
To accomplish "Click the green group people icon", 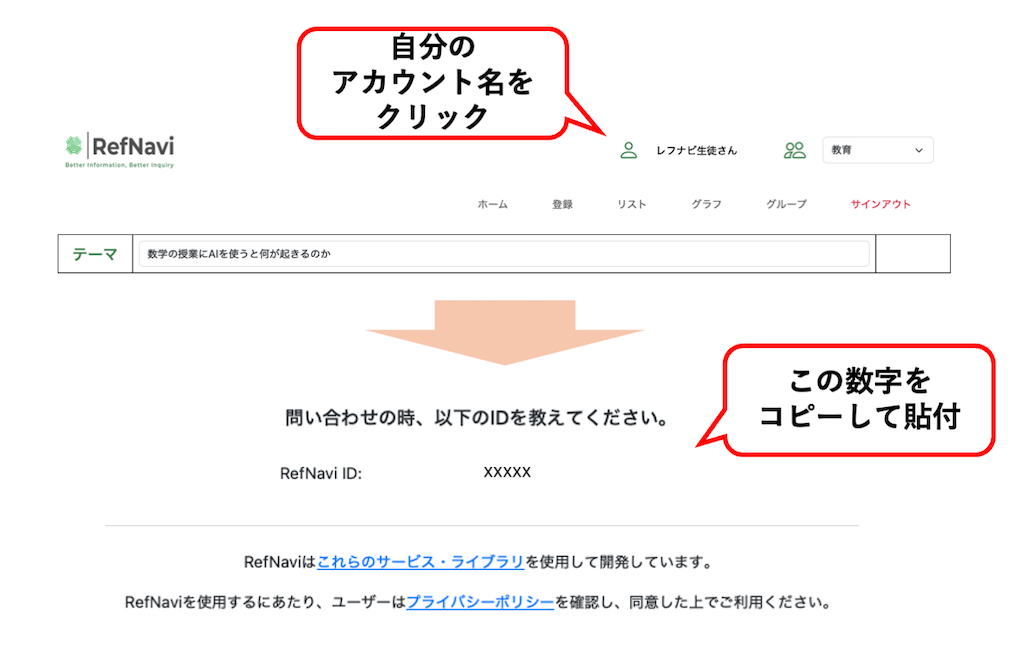I will click(795, 150).
